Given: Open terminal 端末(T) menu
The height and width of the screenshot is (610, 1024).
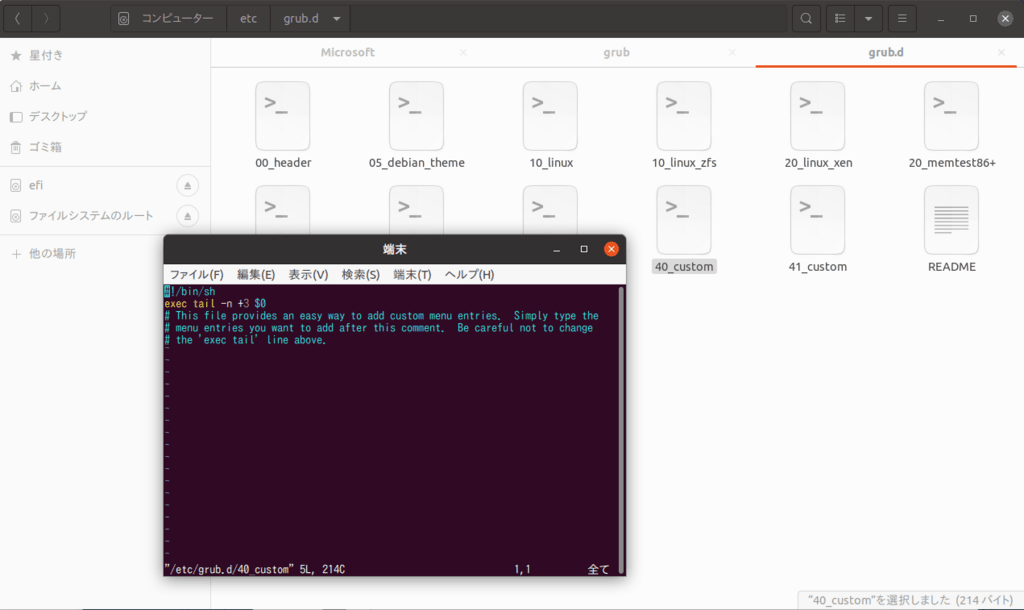Looking at the screenshot, I should click(412, 274).
